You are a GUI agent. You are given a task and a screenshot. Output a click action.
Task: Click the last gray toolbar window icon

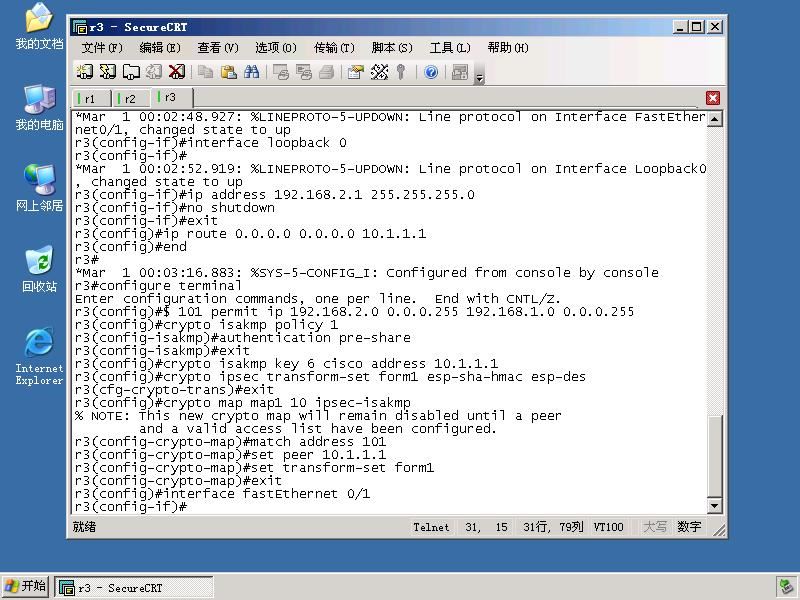460,72
